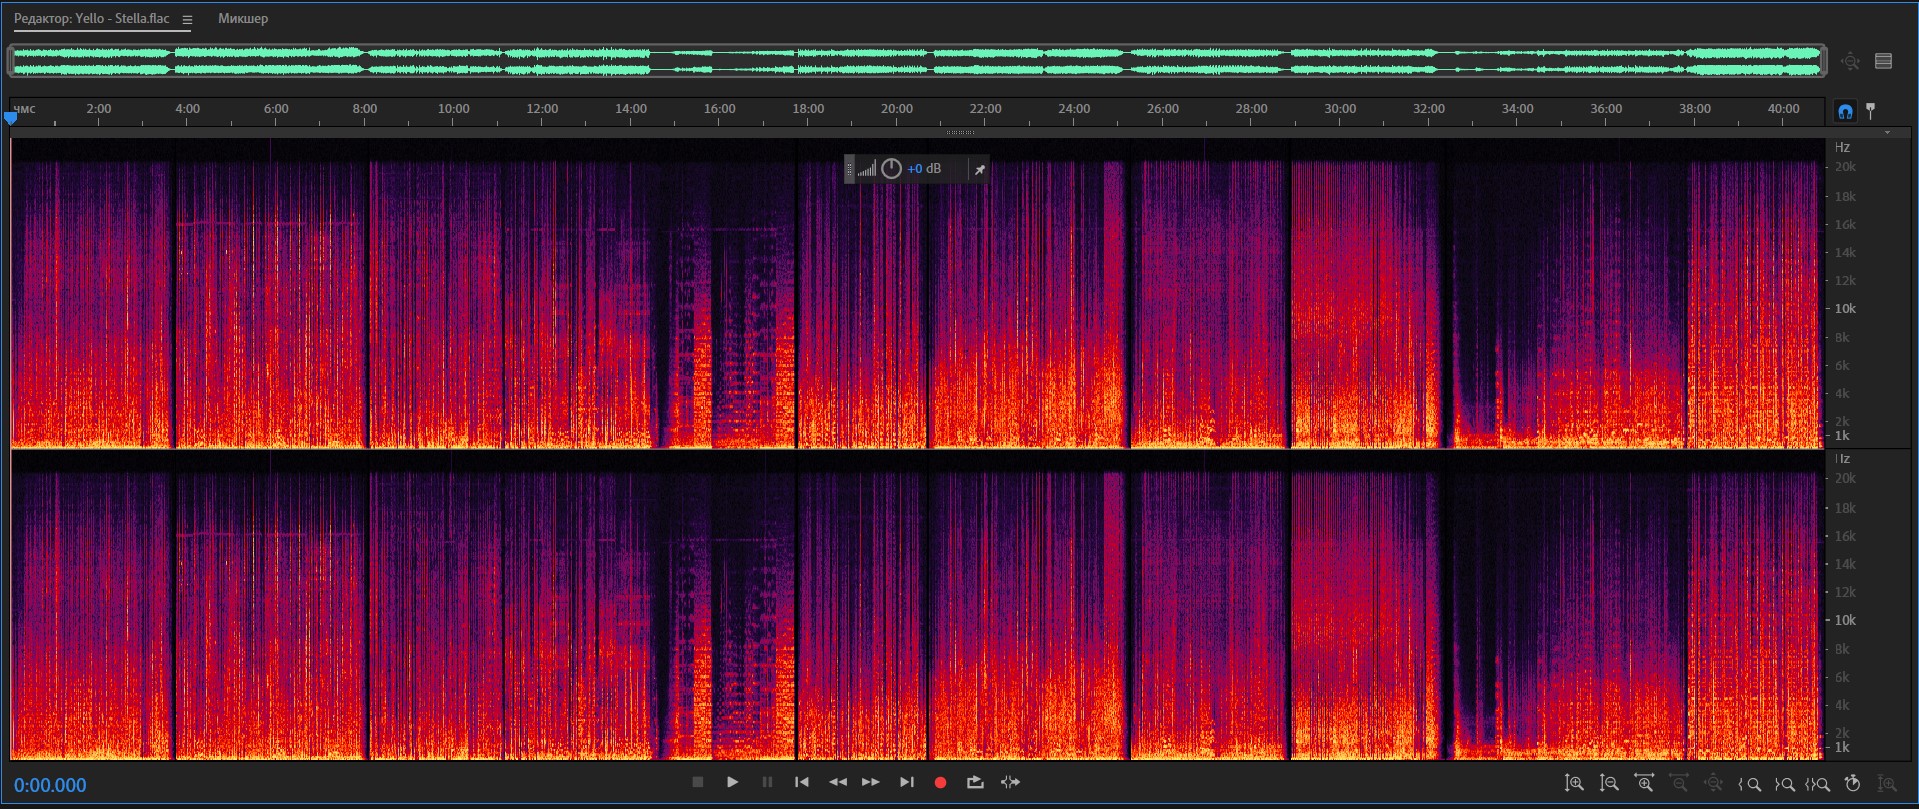1919x809 pixels.
Task: Zoom in time horizontally
Action: coord(1644,784)
